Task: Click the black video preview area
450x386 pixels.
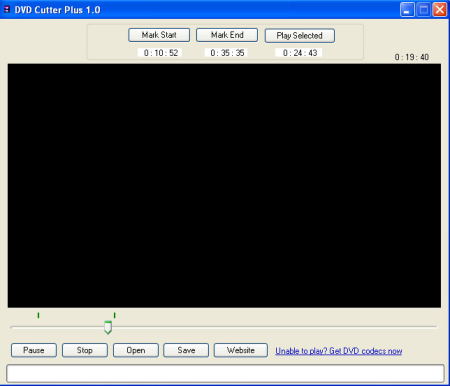Action: pos(224,186)
